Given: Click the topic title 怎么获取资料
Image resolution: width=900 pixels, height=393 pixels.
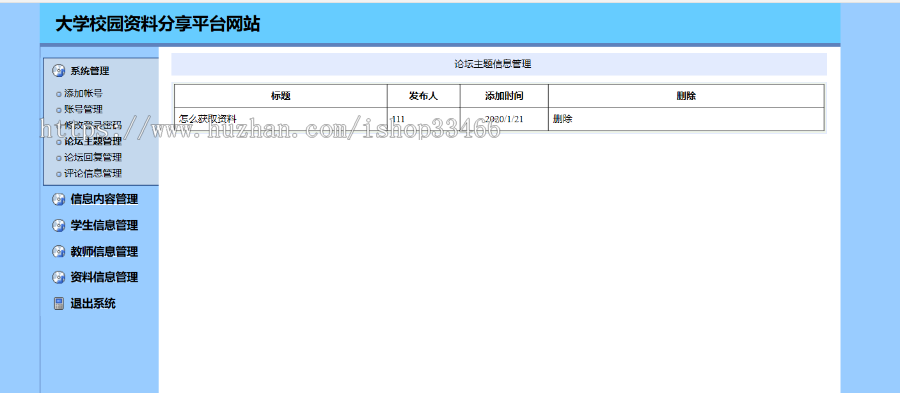Looking at the screenshot, I should pos(208,119).
